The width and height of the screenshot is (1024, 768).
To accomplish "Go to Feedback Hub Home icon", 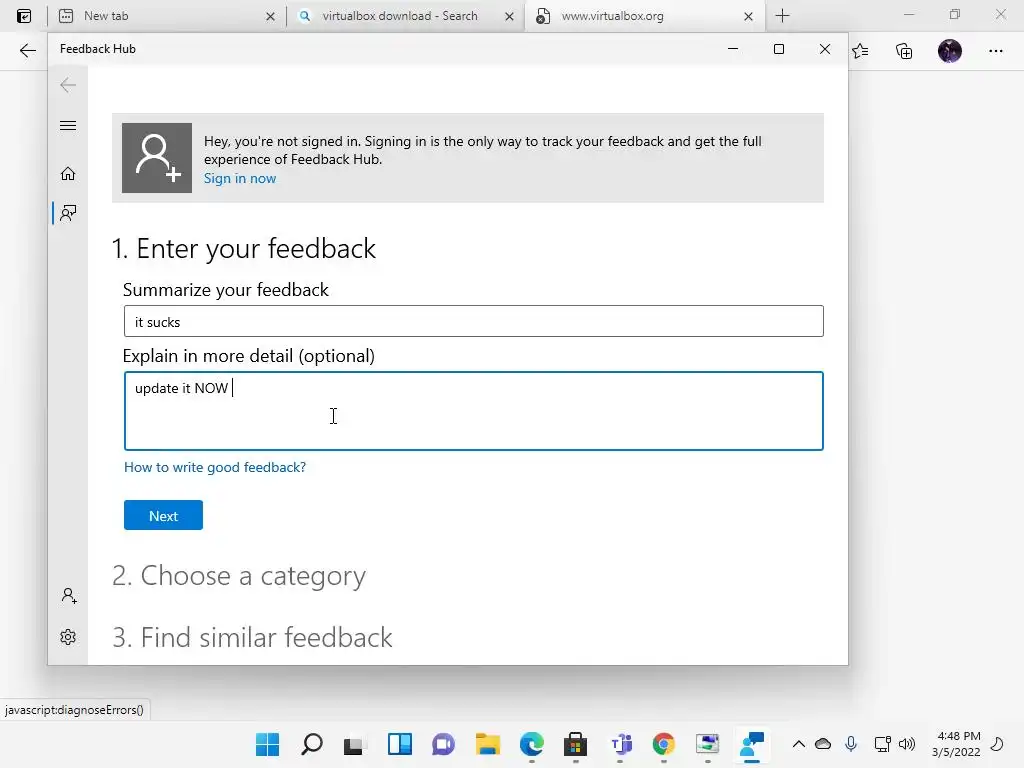I will [68, 174].
